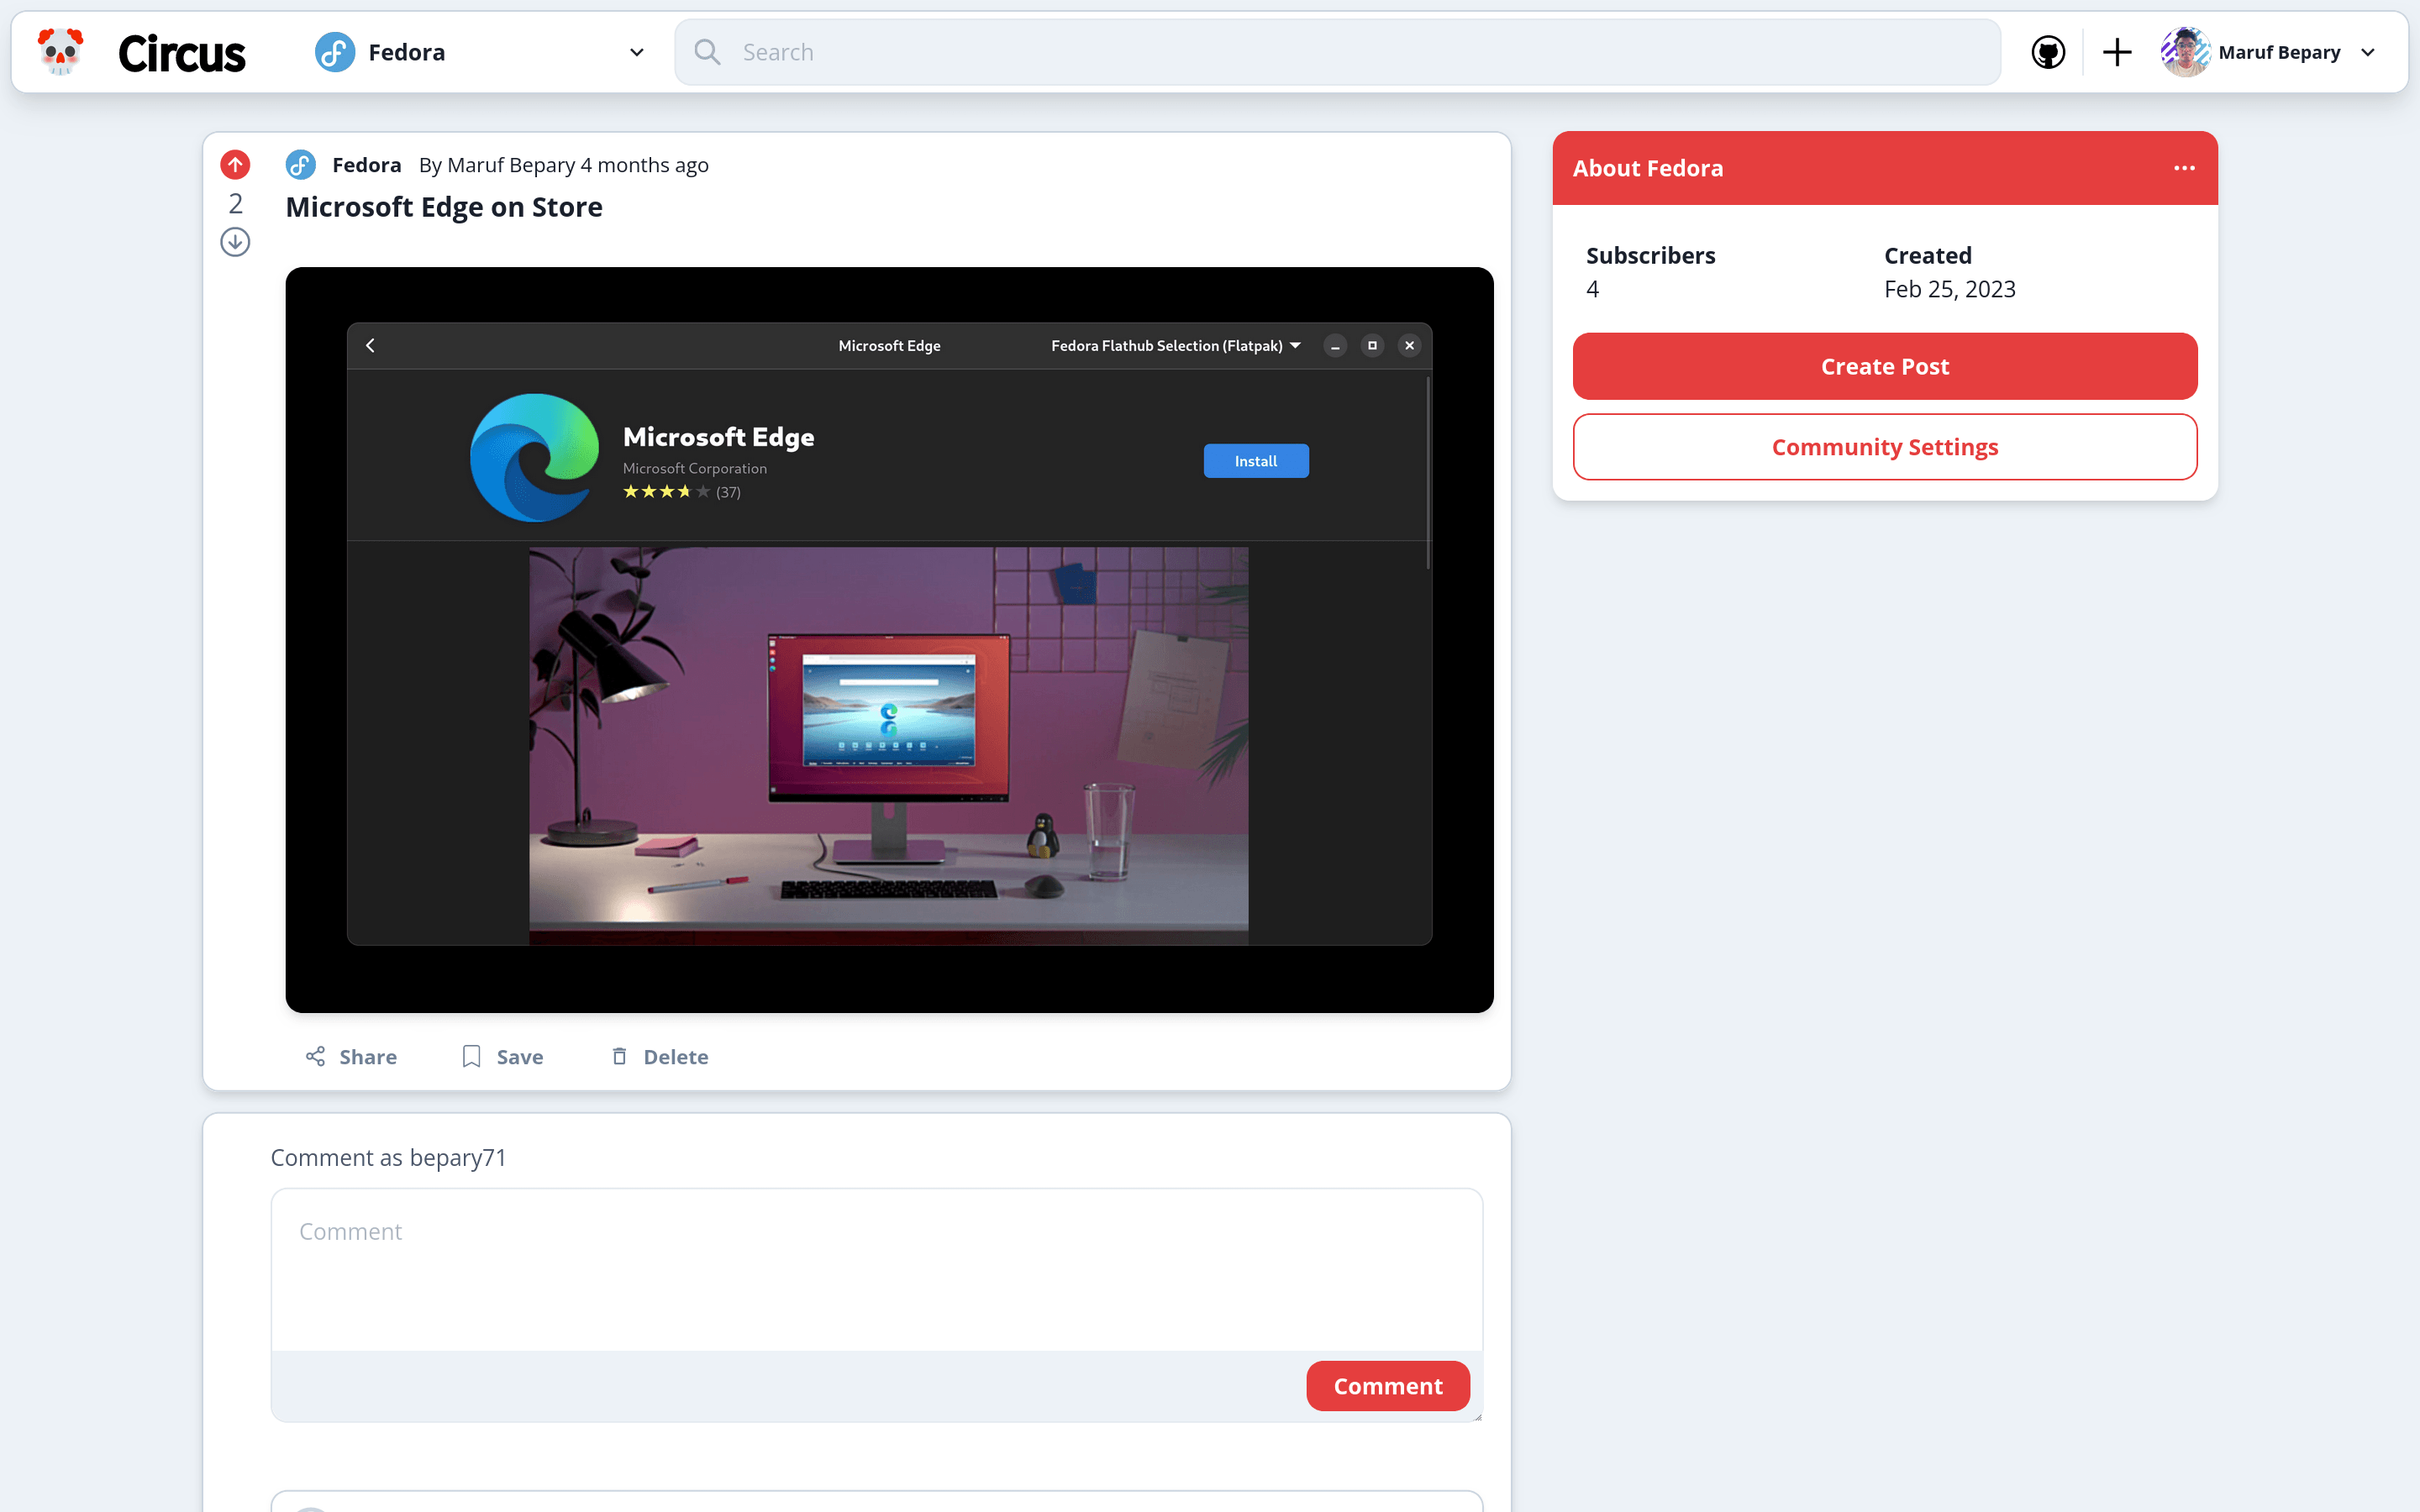The image size is (2420, 1512).
Task: Downvote the Microsoft Edge post
Action: click(235, 242)
